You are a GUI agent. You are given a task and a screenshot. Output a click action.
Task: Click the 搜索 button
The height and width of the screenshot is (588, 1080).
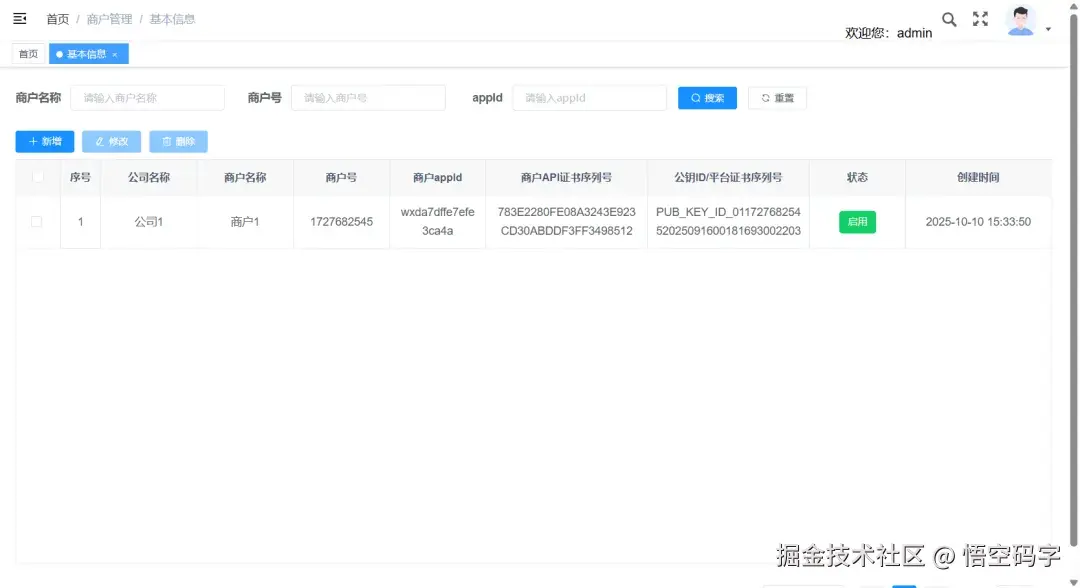pos(707,98)
